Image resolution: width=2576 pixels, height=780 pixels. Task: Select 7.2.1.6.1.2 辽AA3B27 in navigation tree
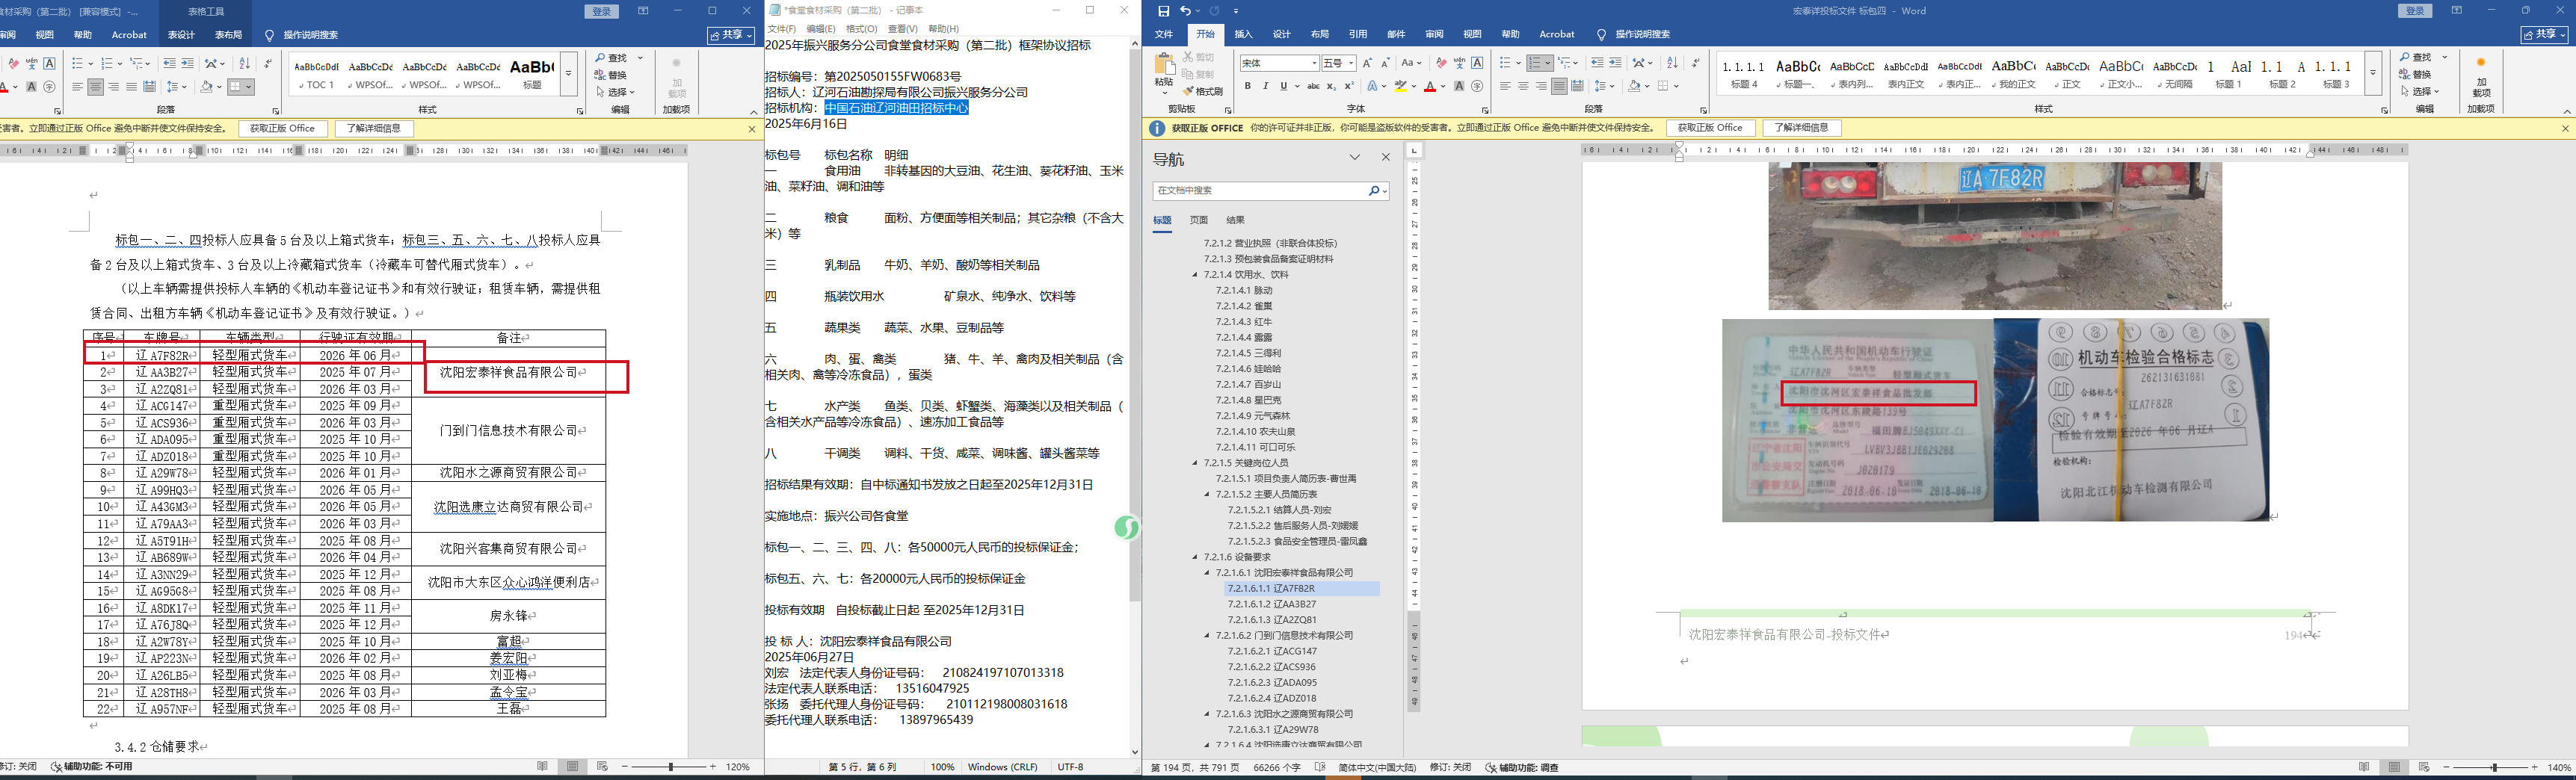1272,604
